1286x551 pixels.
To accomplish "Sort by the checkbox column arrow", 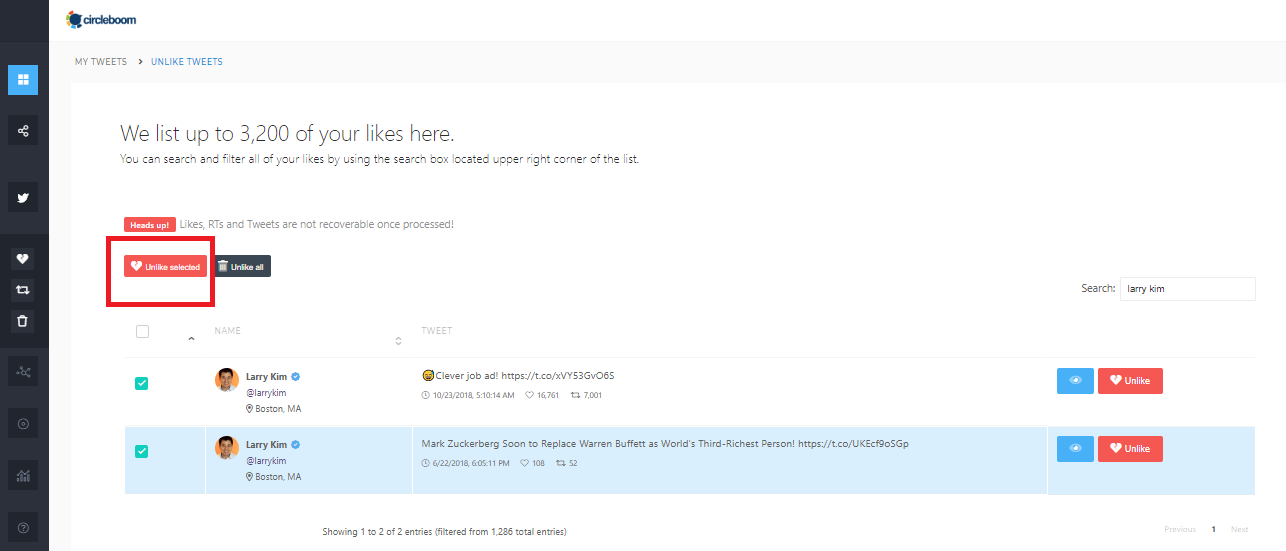I will [191, 340].
